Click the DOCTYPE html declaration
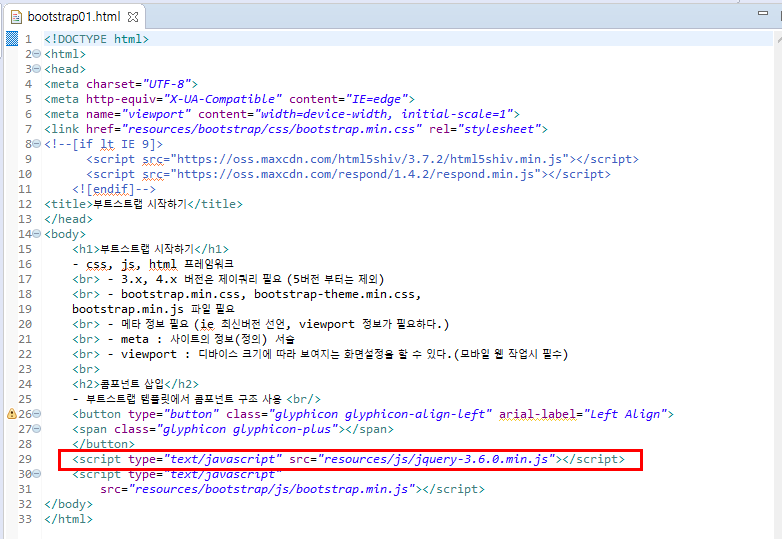The width and height of the screenshot is (782, 539). 96,39
